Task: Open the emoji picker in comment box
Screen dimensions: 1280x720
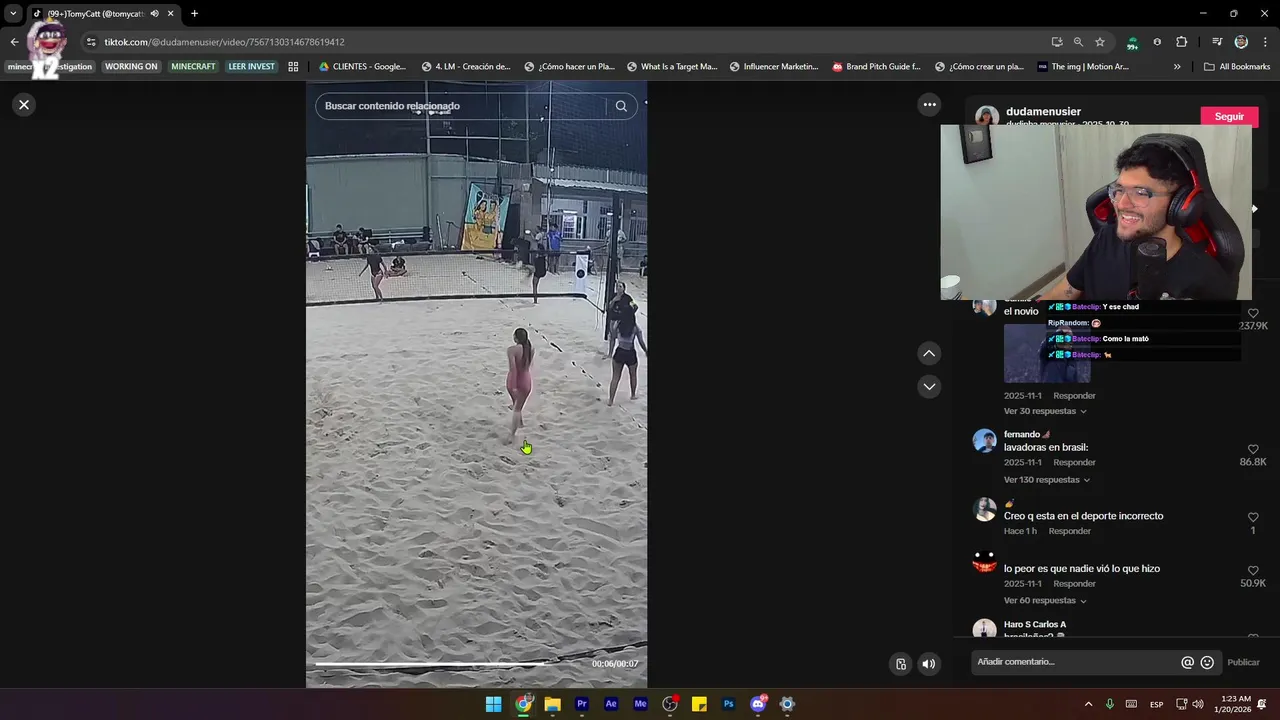Action: (x=1207, y=662)
